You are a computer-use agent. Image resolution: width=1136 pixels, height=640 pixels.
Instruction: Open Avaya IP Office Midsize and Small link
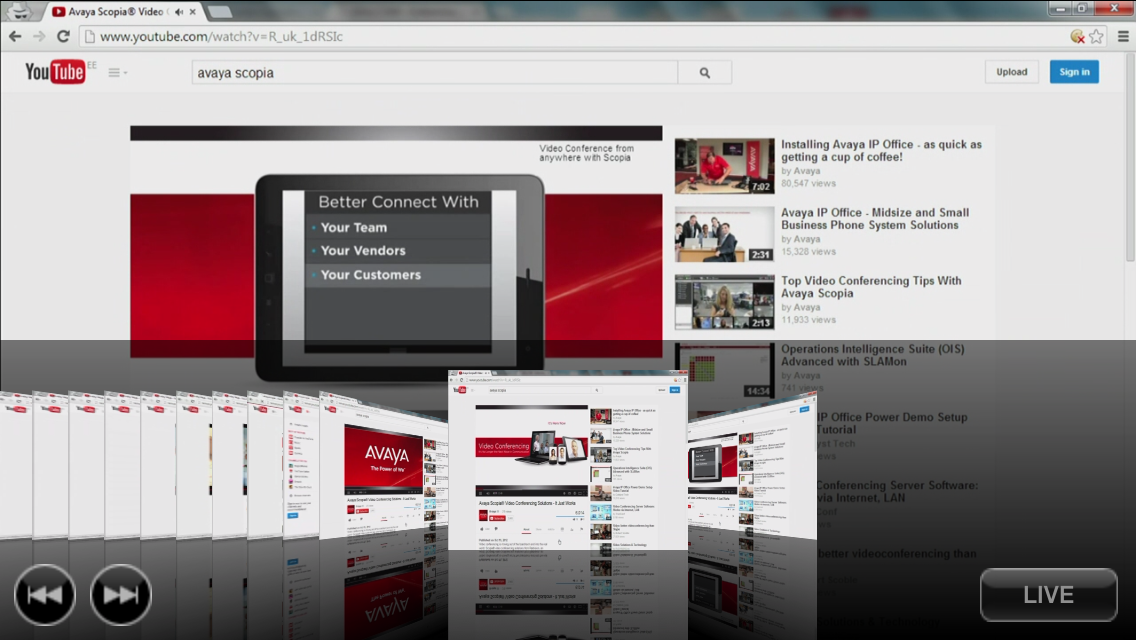coord(874,219)
